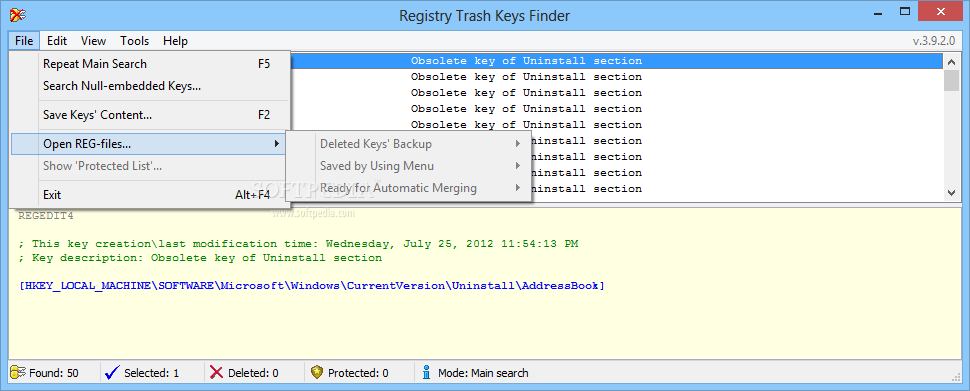The width and height of the screenshot is (970, 391).
Task: Click Found: 50 in the status bar
Action: [54, 373]
